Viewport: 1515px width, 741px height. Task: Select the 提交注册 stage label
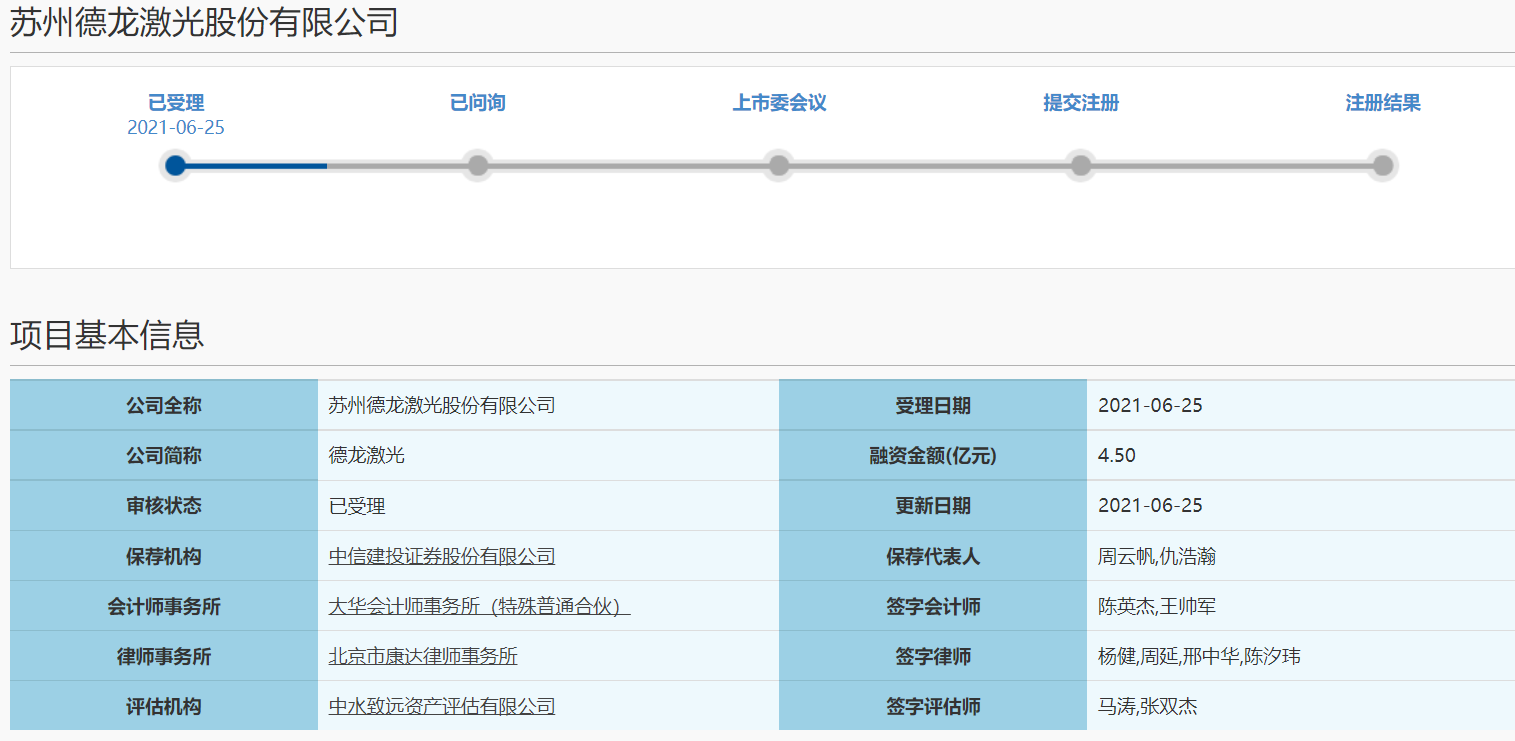point(1081,103)
